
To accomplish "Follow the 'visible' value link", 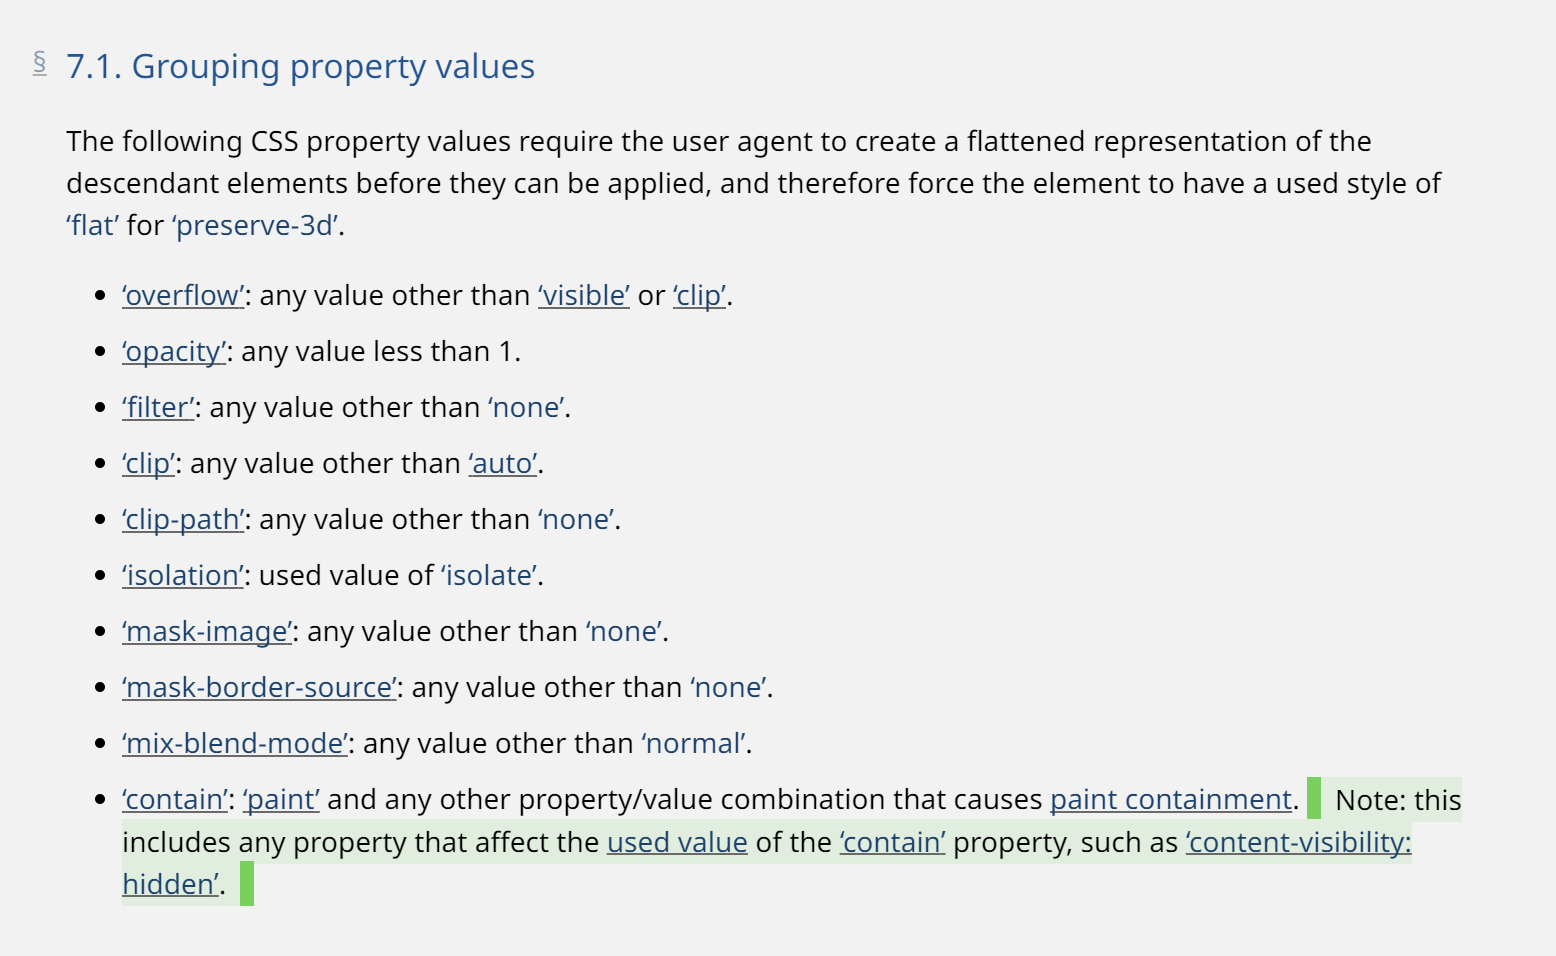I will (584, 296).
